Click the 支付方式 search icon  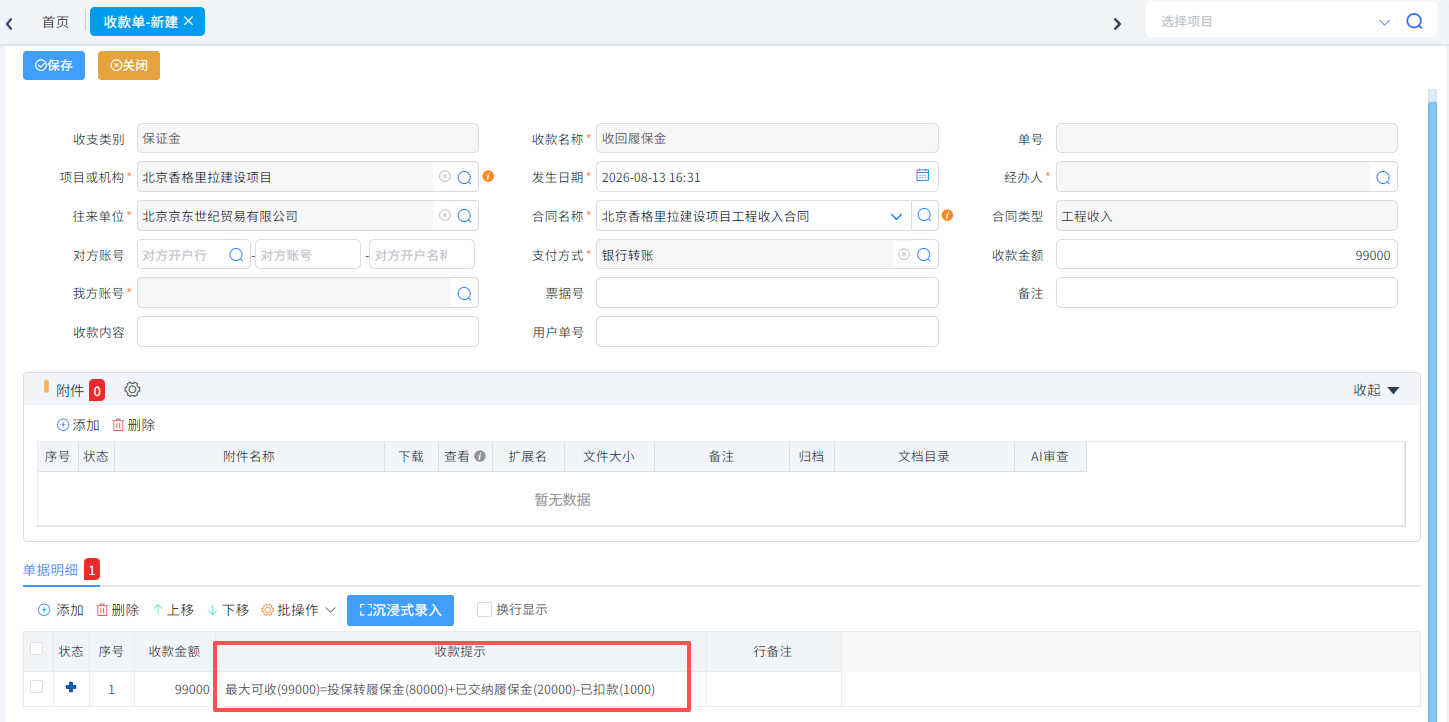click(x=924, y=255)
